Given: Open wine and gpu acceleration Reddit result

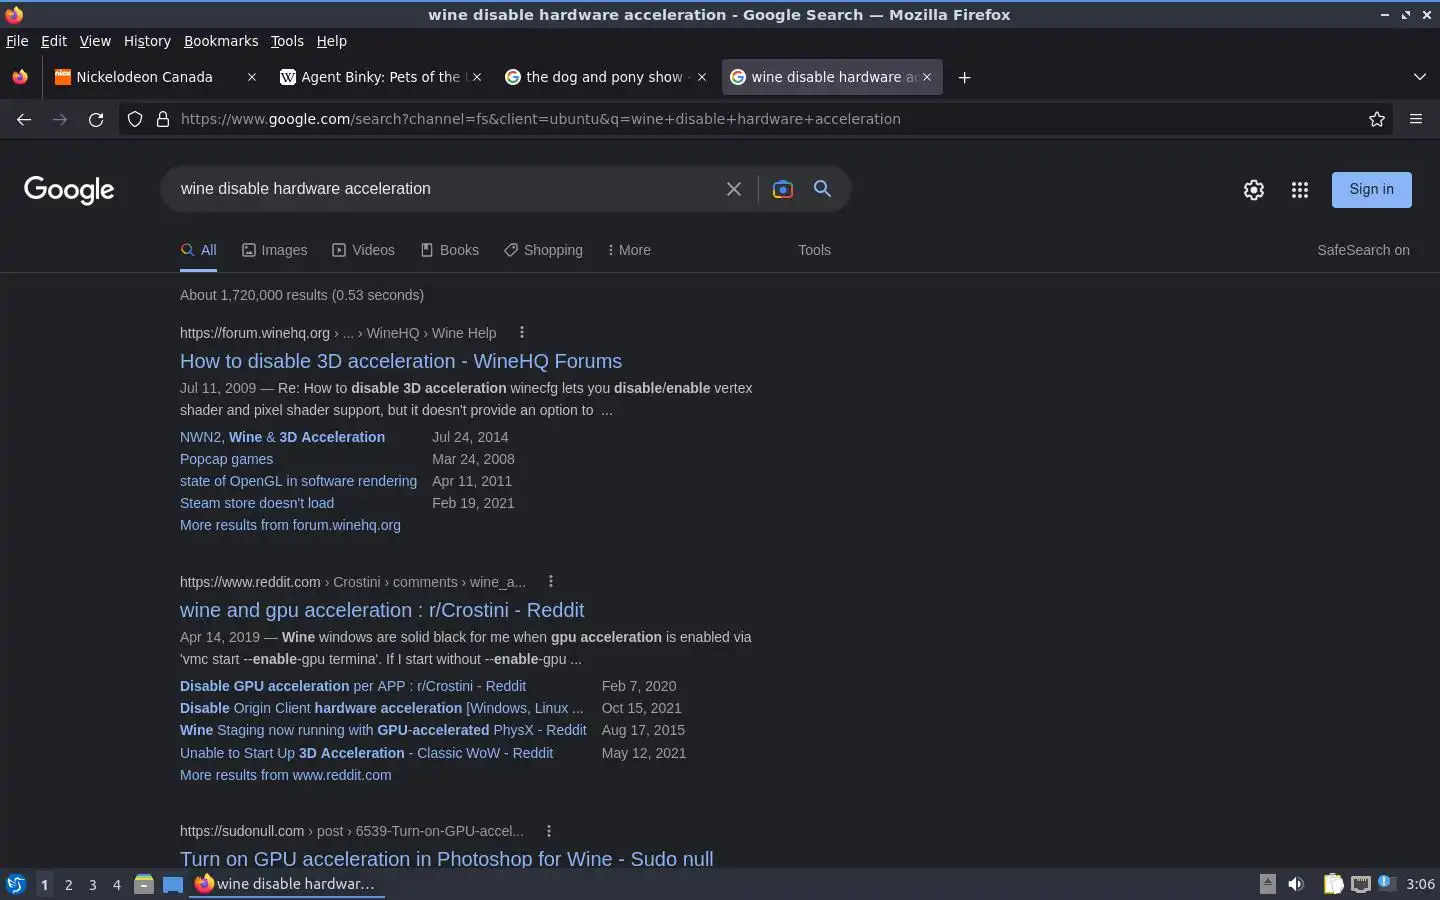Looking at the screenshot, I should (x=382, y=610).
